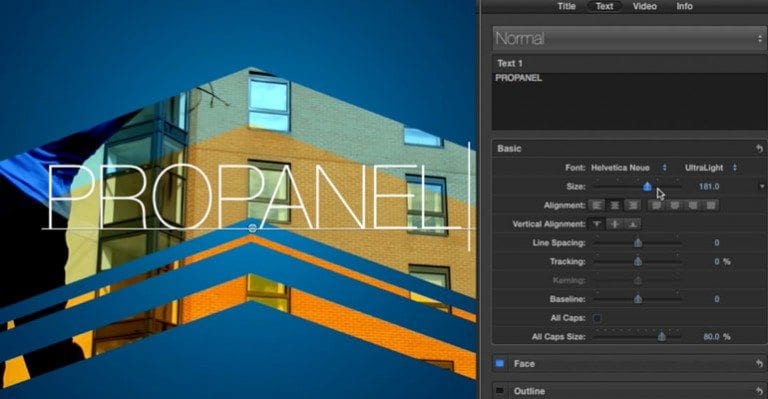Enable the All Caps checkbox
Viewport: 768px width, 399px height.
[597, 318]
